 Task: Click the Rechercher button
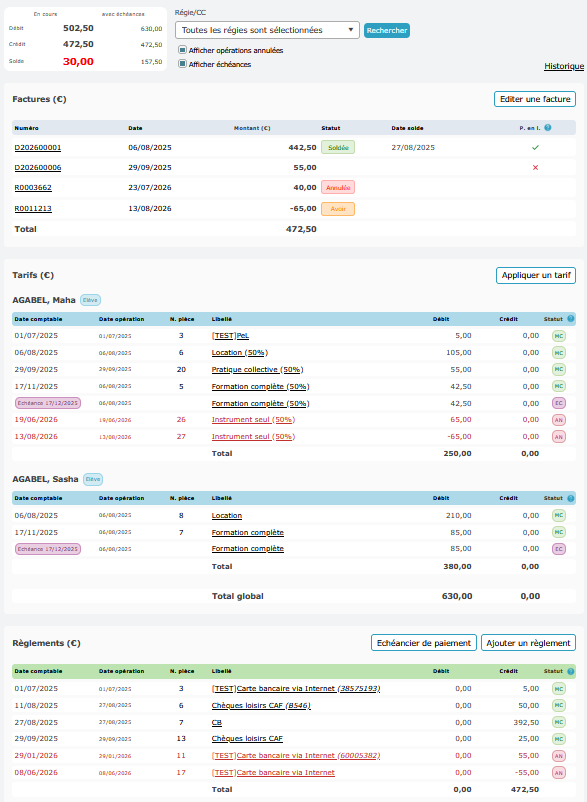(x=387, y=30)
